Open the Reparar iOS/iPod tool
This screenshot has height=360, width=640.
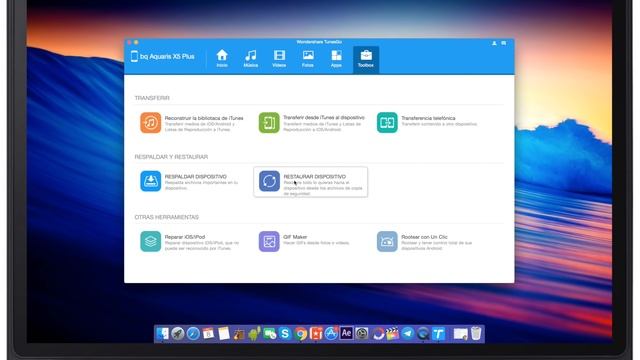(190, 242)
